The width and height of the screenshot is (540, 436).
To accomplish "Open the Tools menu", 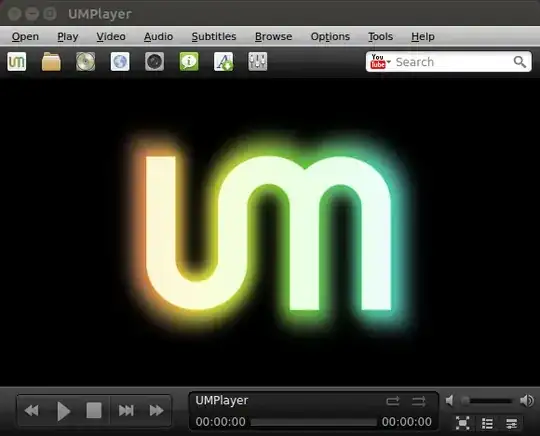I will tap(380, 37).
